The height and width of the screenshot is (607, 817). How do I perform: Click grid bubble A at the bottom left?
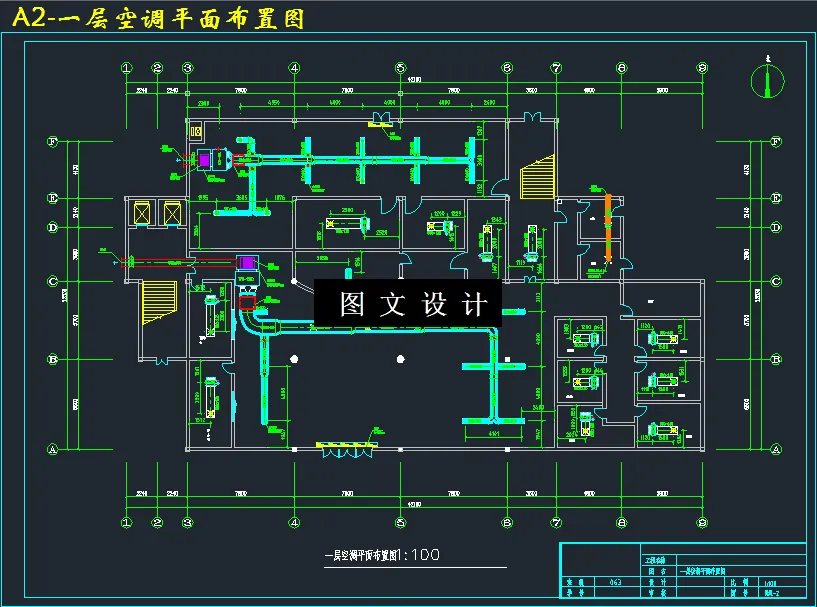pos(51,450)
